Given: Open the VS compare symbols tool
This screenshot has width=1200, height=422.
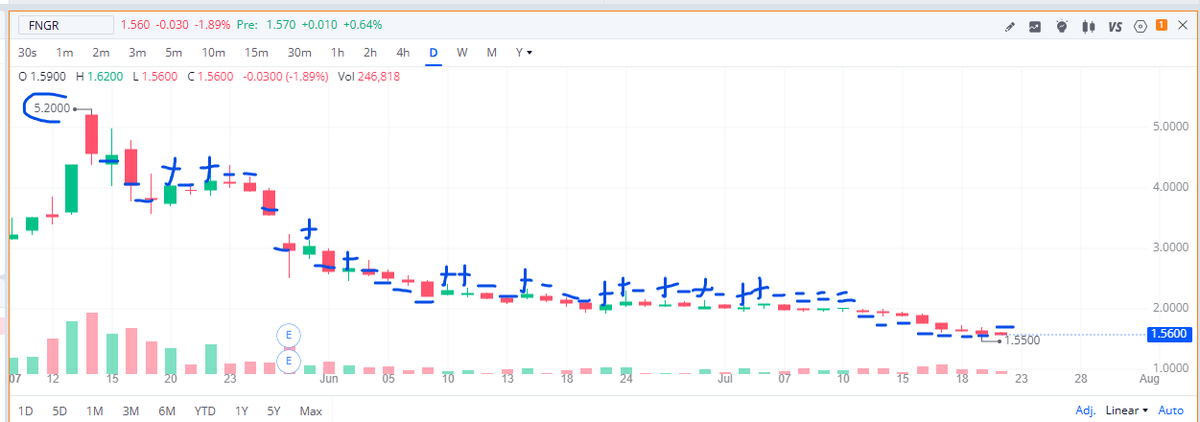Looking at the screenshot, I should pos(1114,26).
